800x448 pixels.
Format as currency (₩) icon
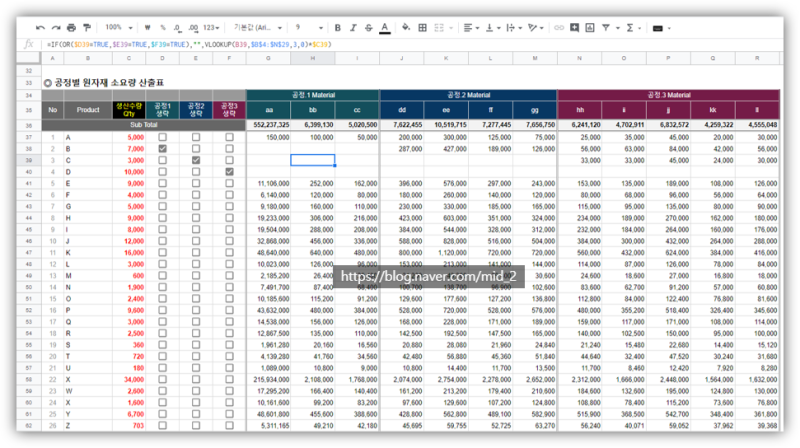(147, 28)
